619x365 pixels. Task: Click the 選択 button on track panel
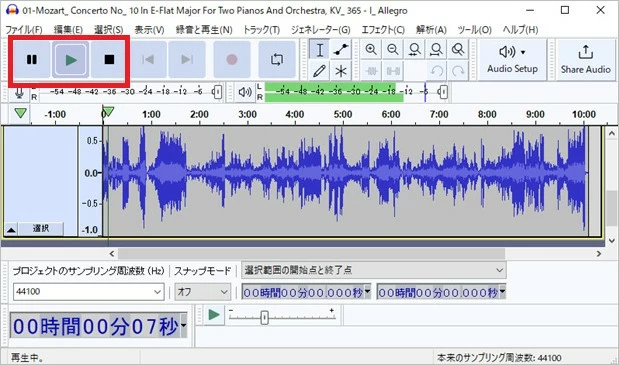coord(41,228)
